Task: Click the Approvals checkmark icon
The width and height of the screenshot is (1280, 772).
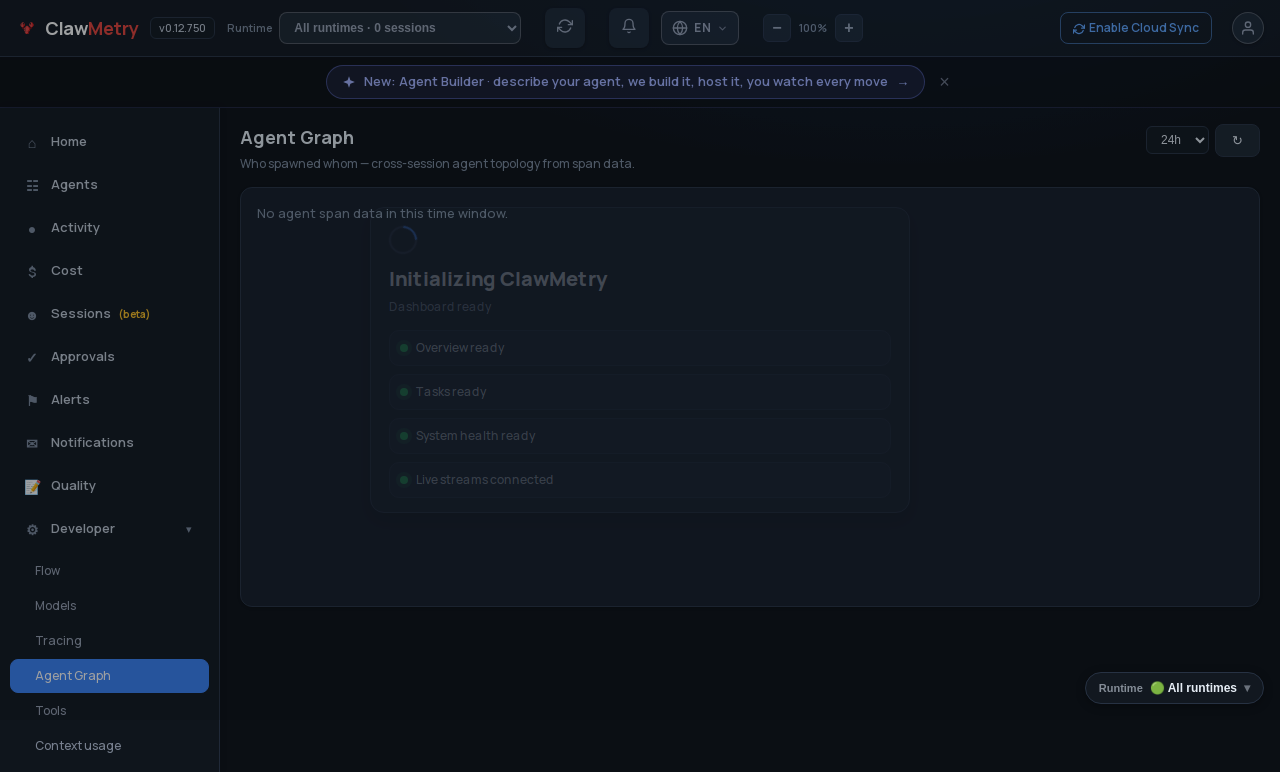Action: [x=32, y=358]
